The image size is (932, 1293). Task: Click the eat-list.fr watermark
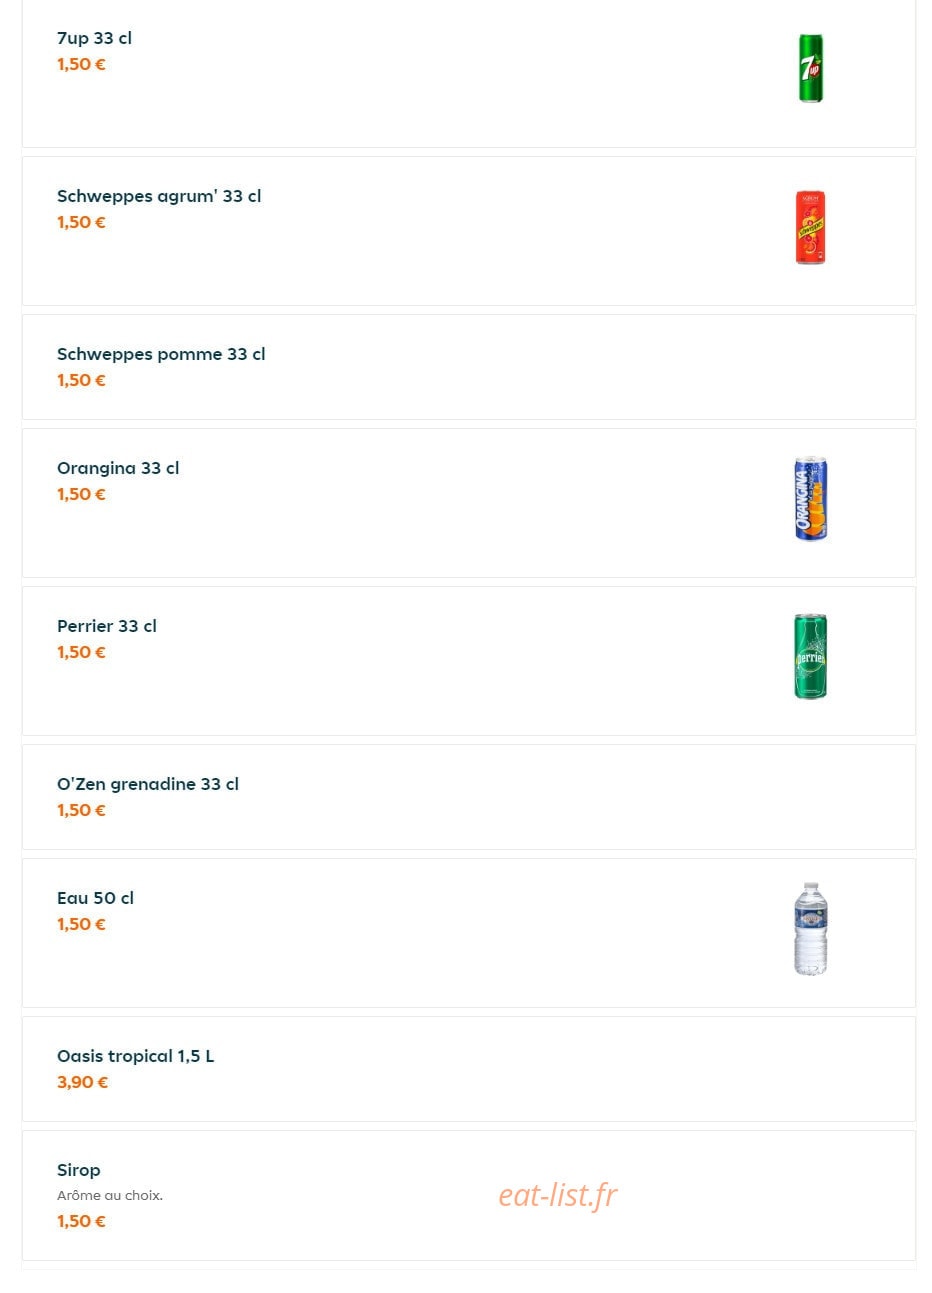click(558, 1194)
